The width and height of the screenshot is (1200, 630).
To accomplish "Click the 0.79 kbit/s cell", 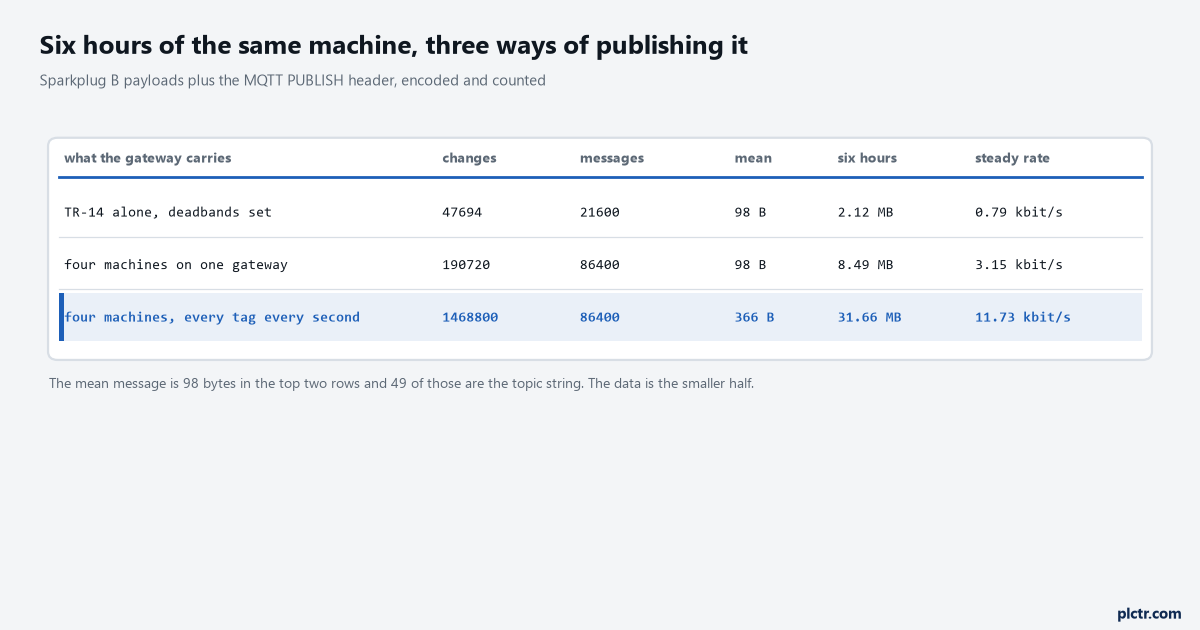I will point(1019,212).
